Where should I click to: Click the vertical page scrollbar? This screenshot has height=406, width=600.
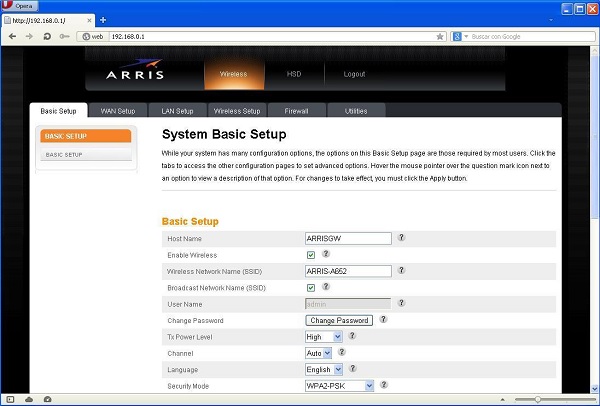coord(595,138)
